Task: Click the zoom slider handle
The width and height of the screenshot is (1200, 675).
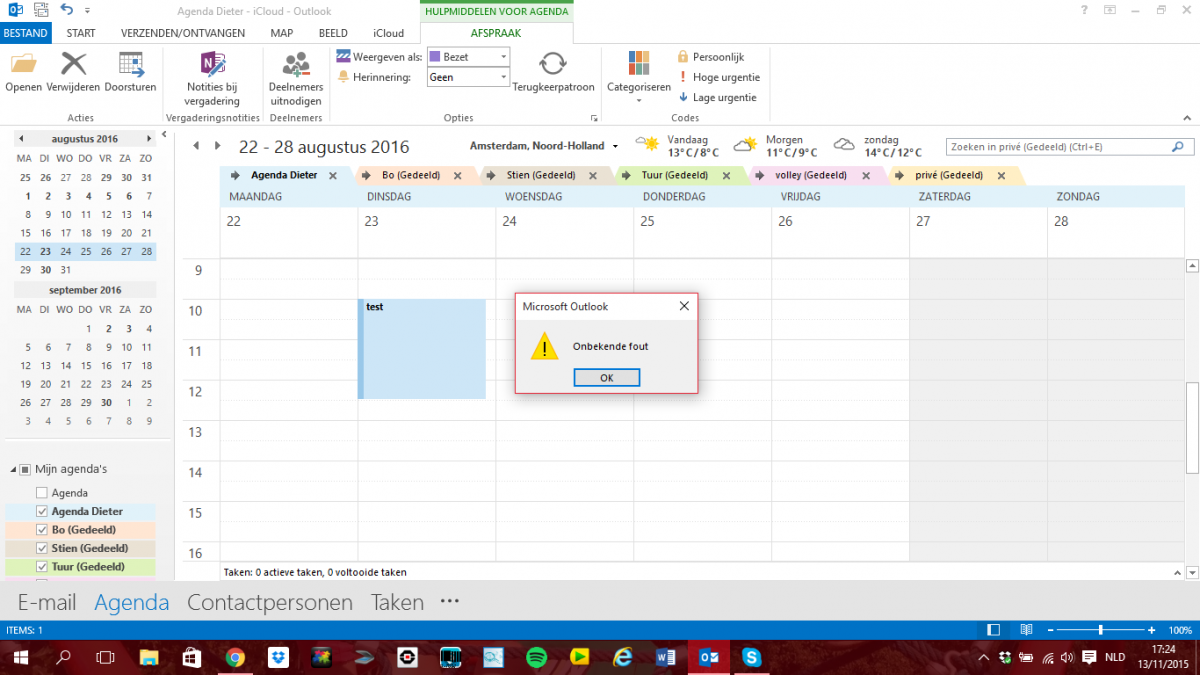Action: coord(1101,630)
